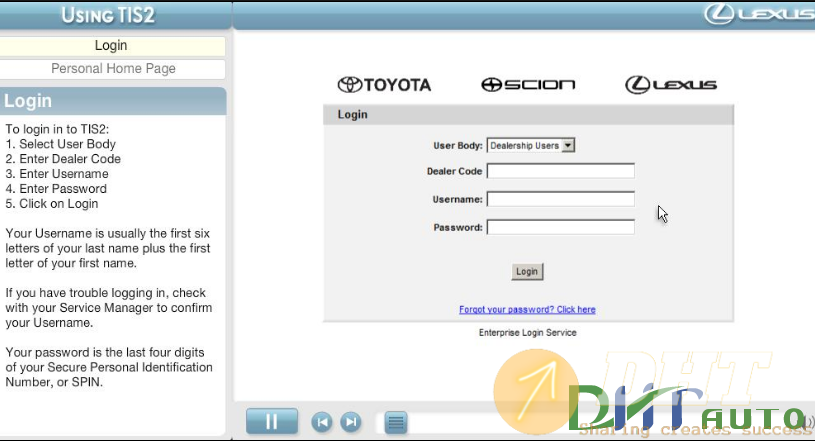Select the Login item in the sidebar

(x=111, y=46)
